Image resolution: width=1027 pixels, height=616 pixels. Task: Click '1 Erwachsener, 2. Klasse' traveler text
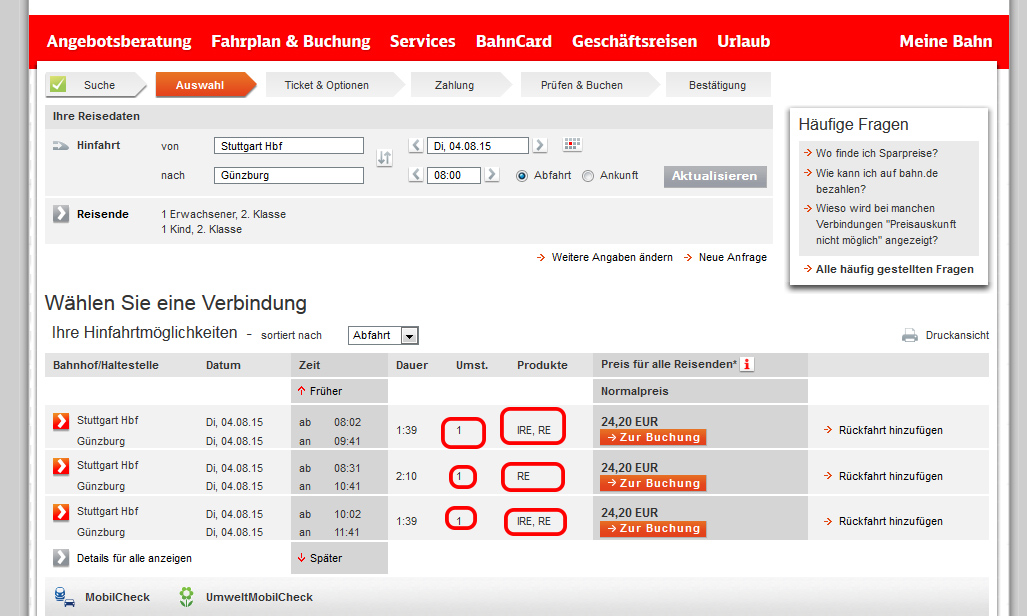point(223,214)
